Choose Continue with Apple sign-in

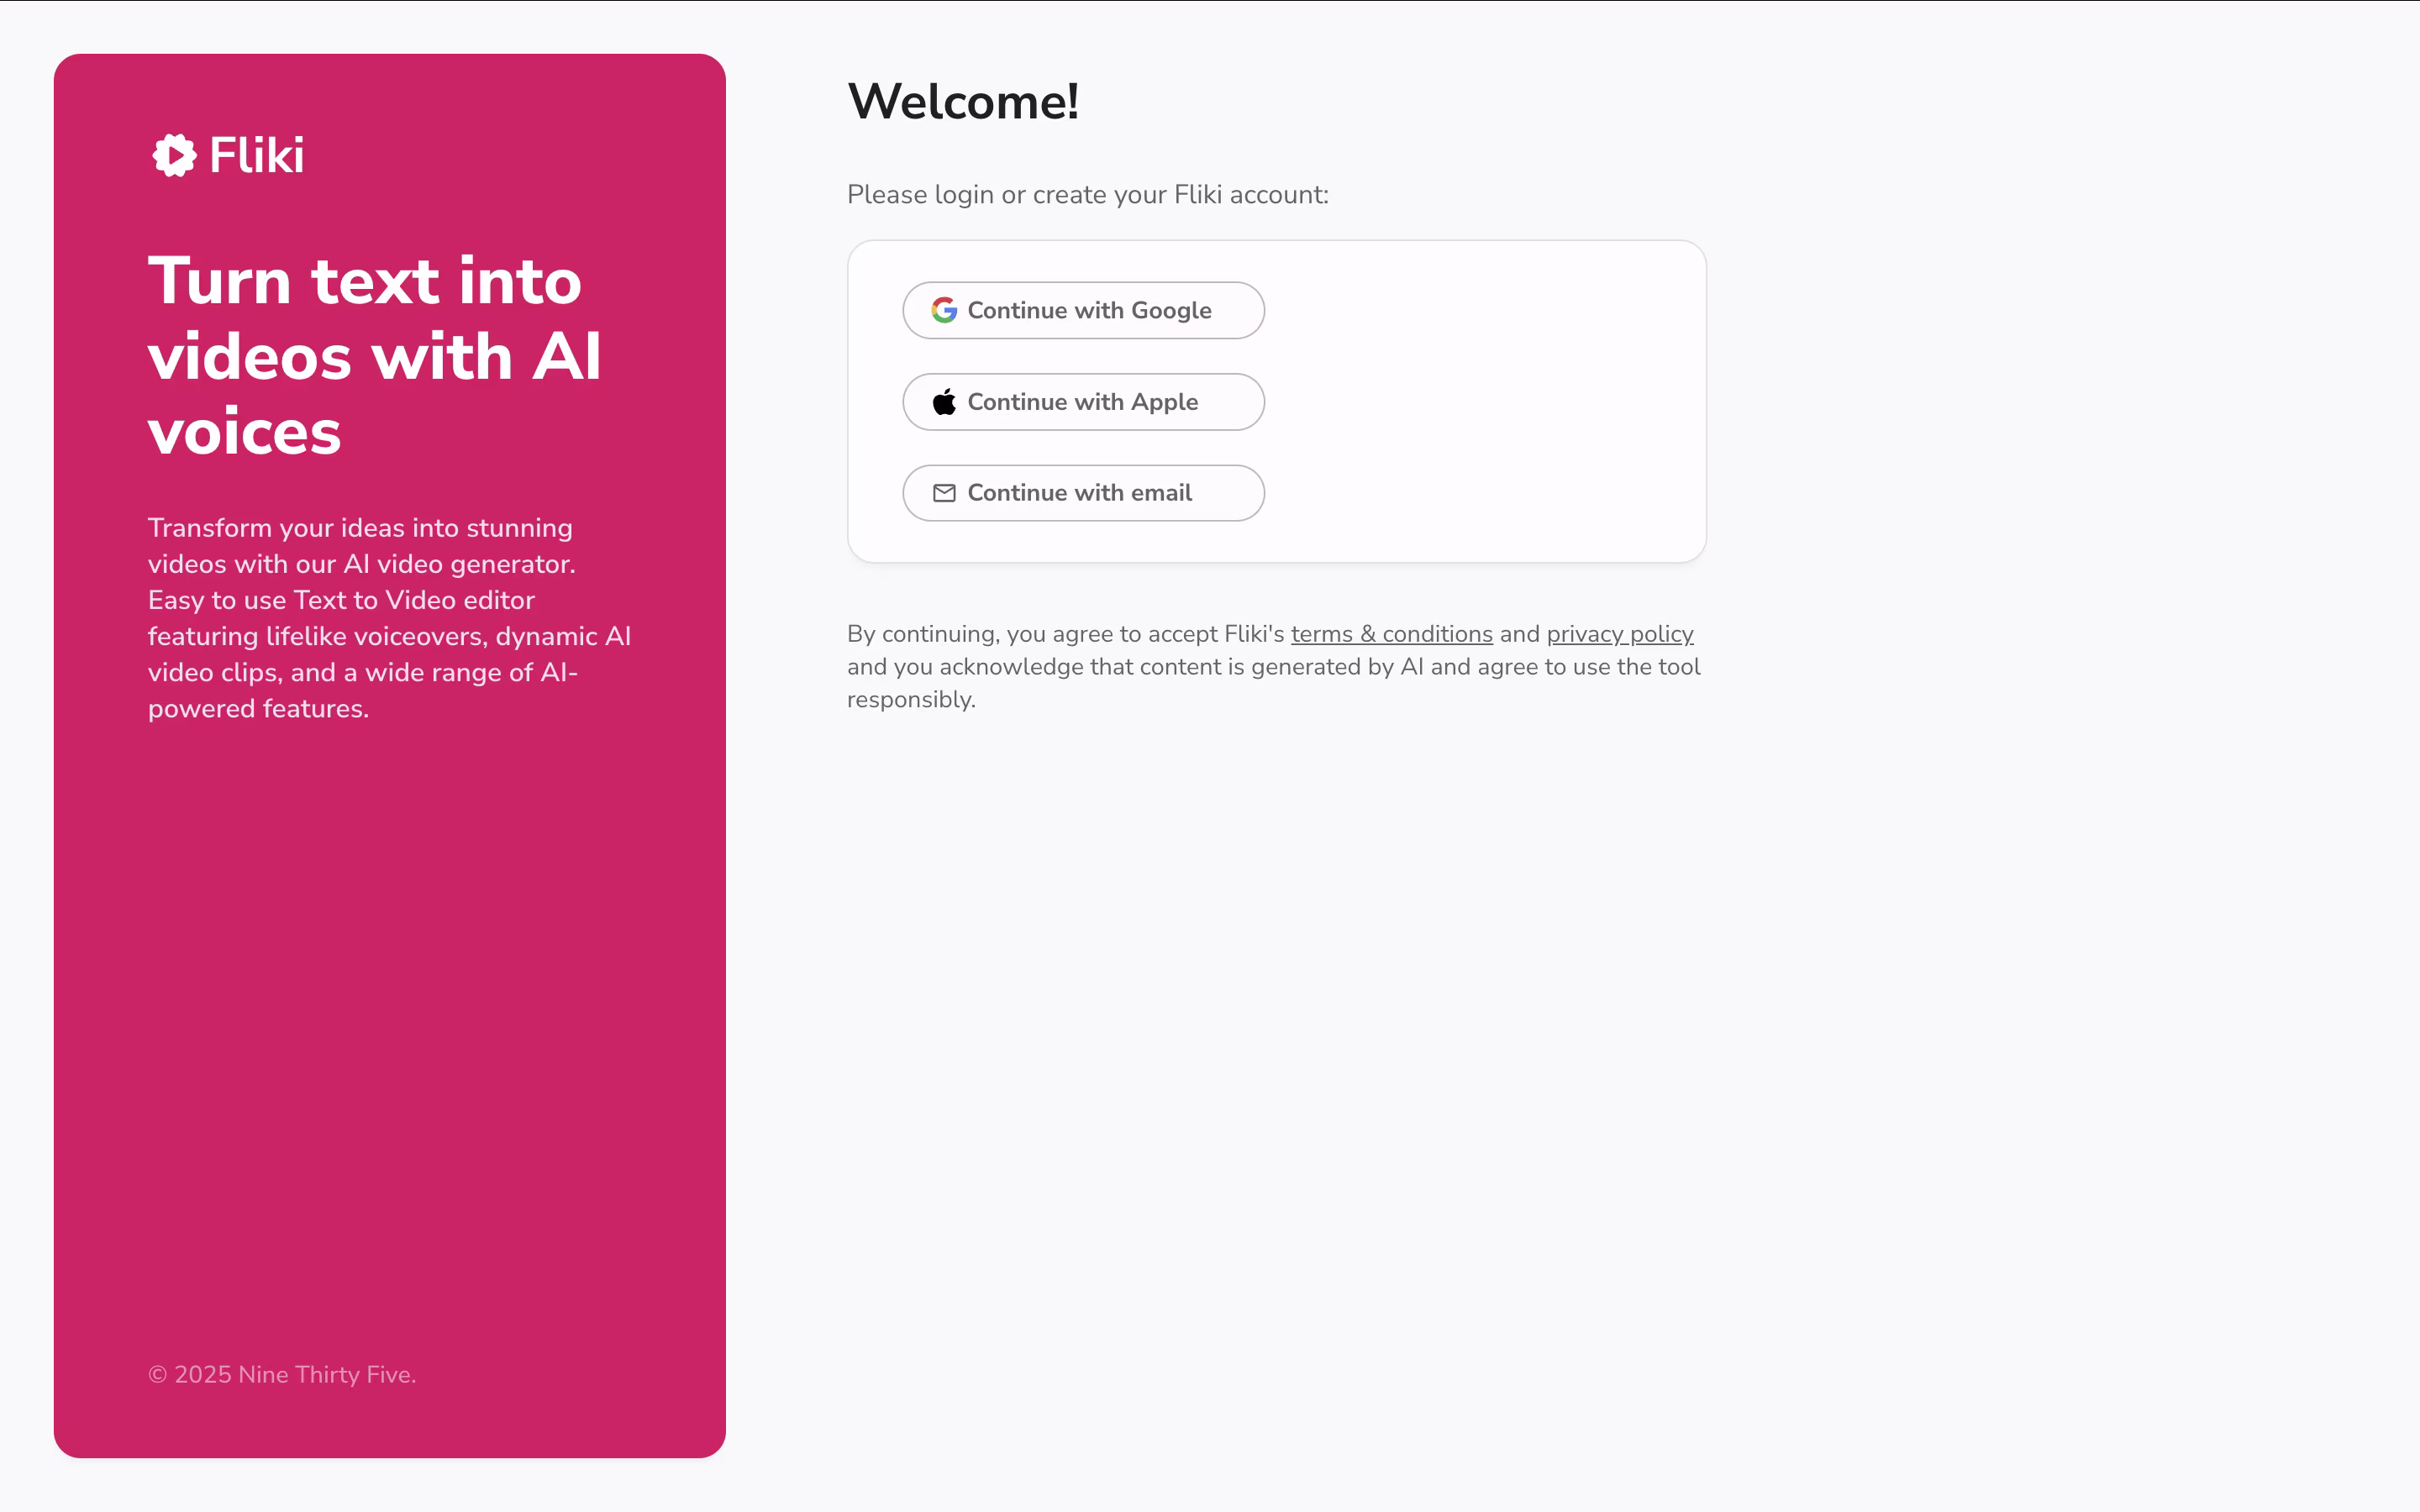click(x=1083, y=402)
